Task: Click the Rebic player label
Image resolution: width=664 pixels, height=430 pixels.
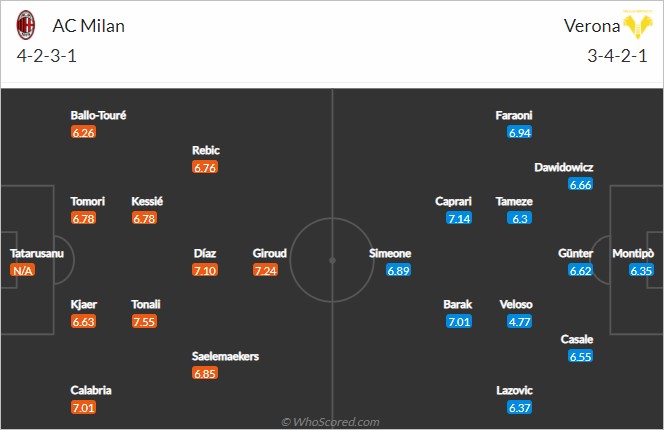Action: point(206,150)
